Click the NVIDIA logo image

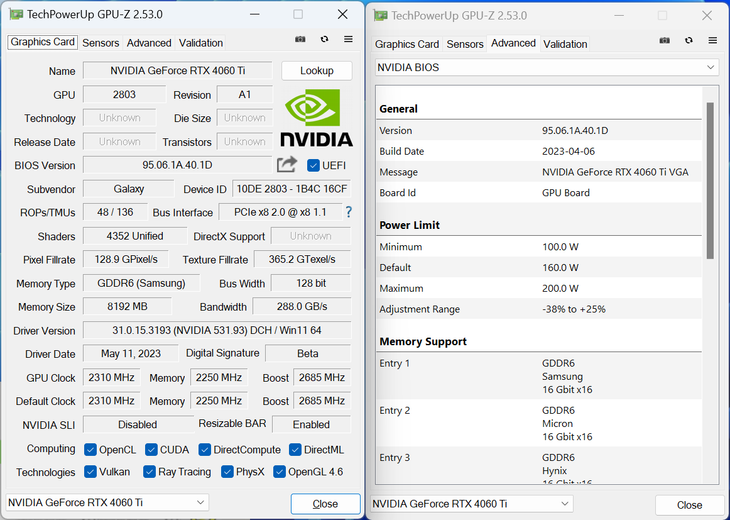pos(316,117)
